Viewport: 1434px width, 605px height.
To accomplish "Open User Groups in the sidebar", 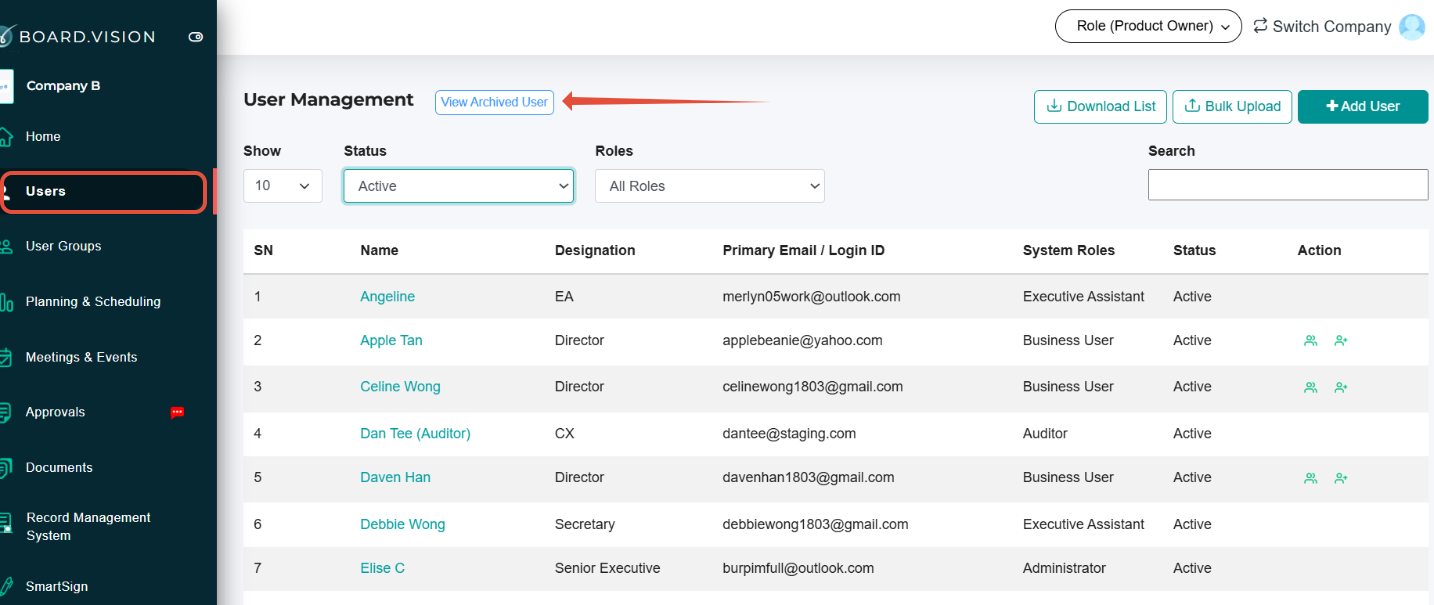I will tap(63, 246).
